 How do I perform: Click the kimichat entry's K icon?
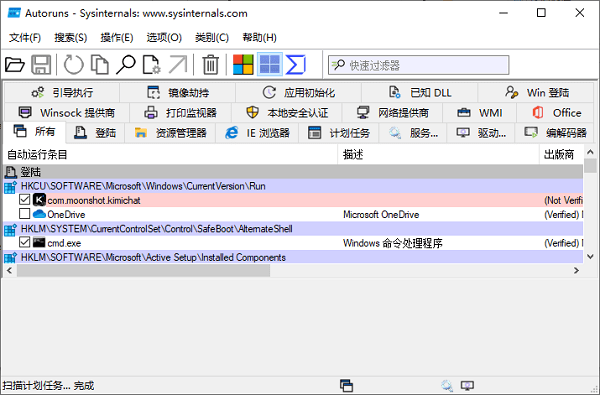click(x=39, y=200)
